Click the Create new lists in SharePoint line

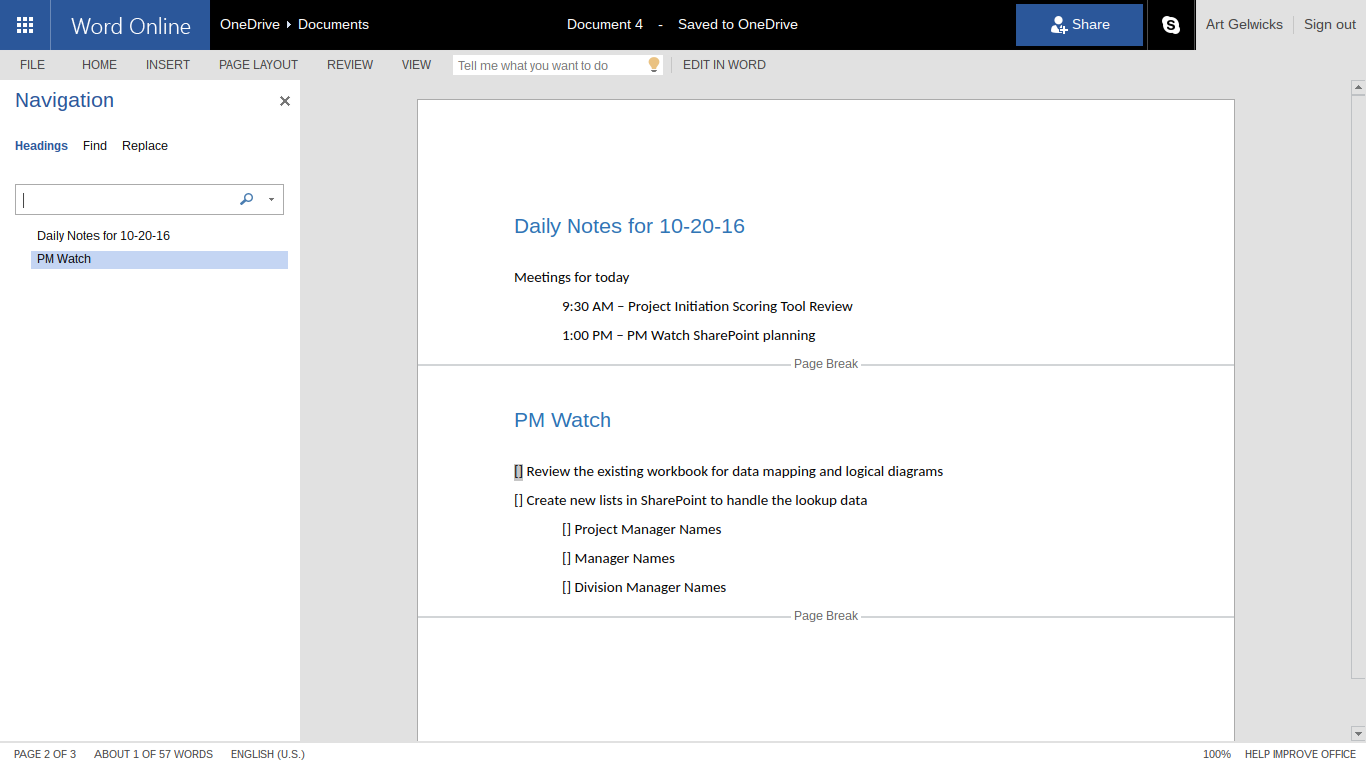pos(690,501)
